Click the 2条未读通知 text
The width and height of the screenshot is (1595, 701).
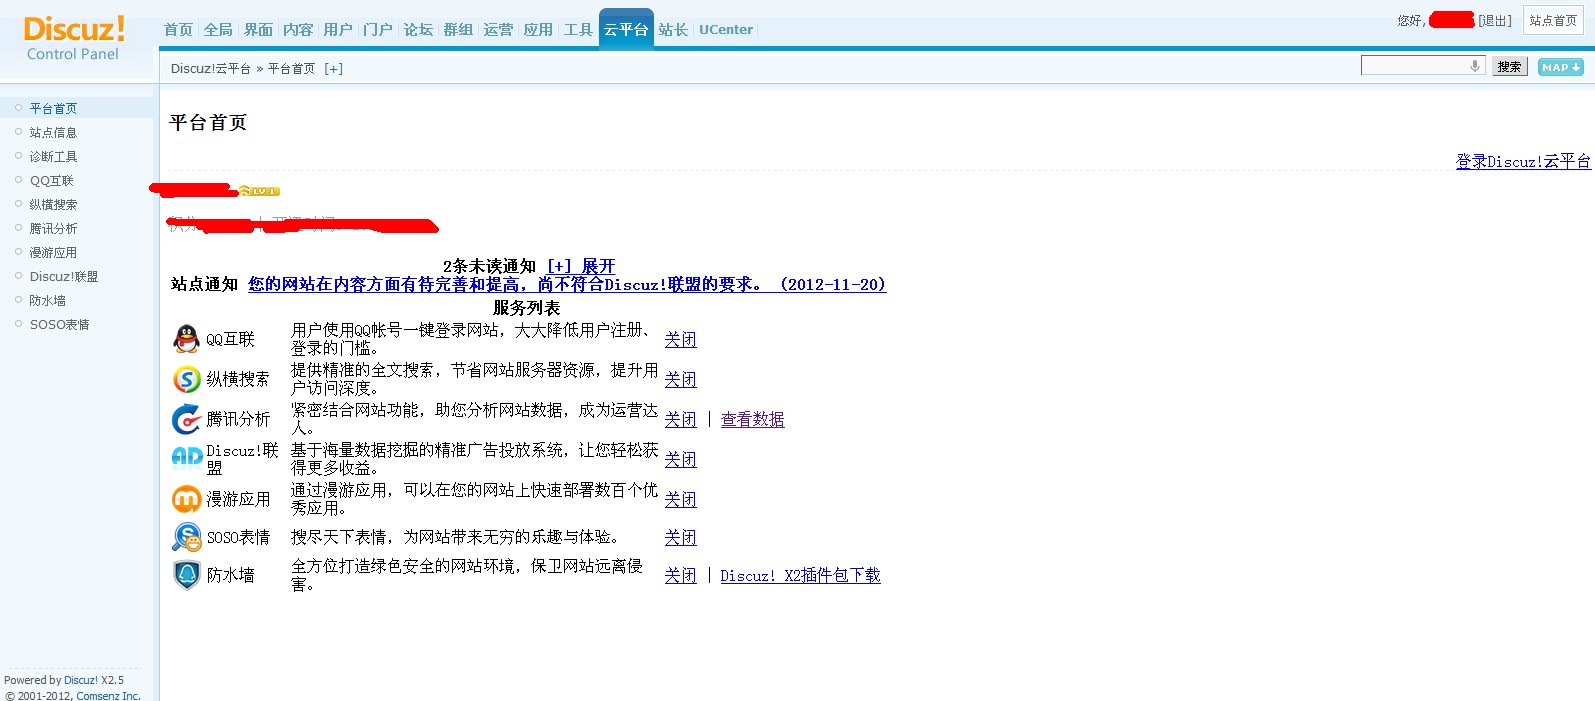coord(490,266)
